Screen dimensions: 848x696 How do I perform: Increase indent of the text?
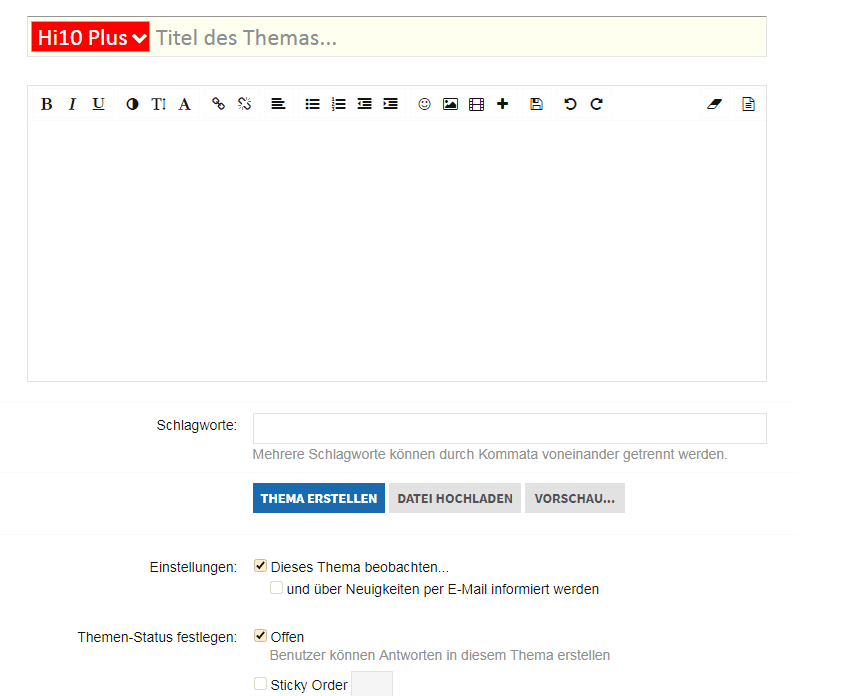click(390, 104)
